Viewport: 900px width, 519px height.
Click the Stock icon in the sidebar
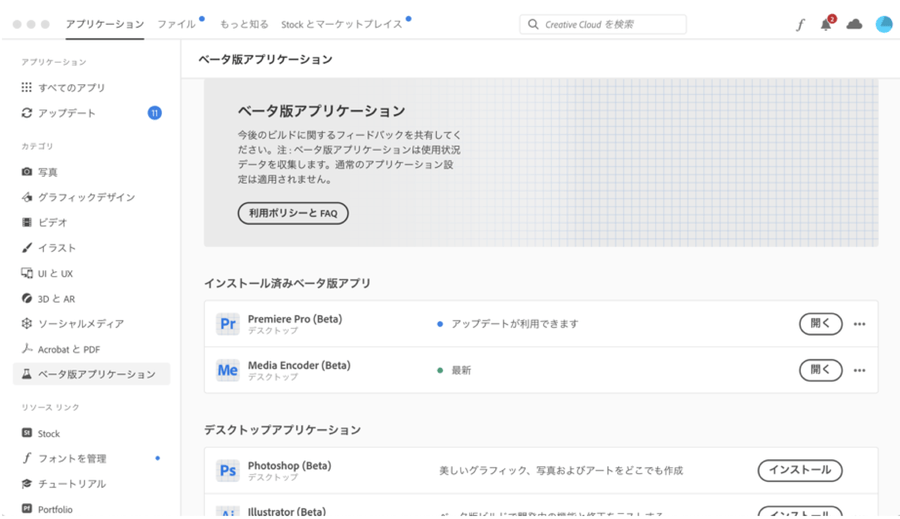[26, 433]
